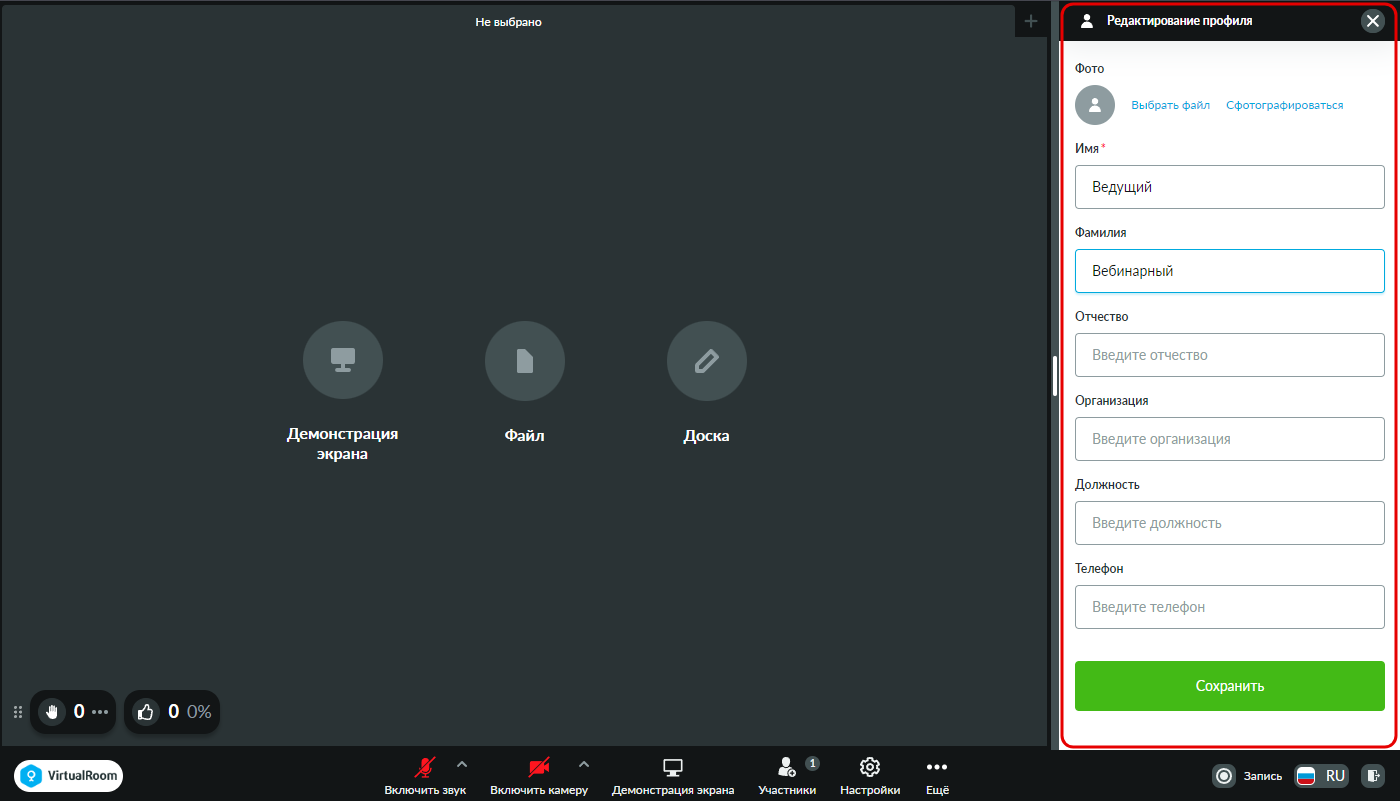Start recording with Запись button
This screenshot has height=801, width=1400.
pos(1247,775)
